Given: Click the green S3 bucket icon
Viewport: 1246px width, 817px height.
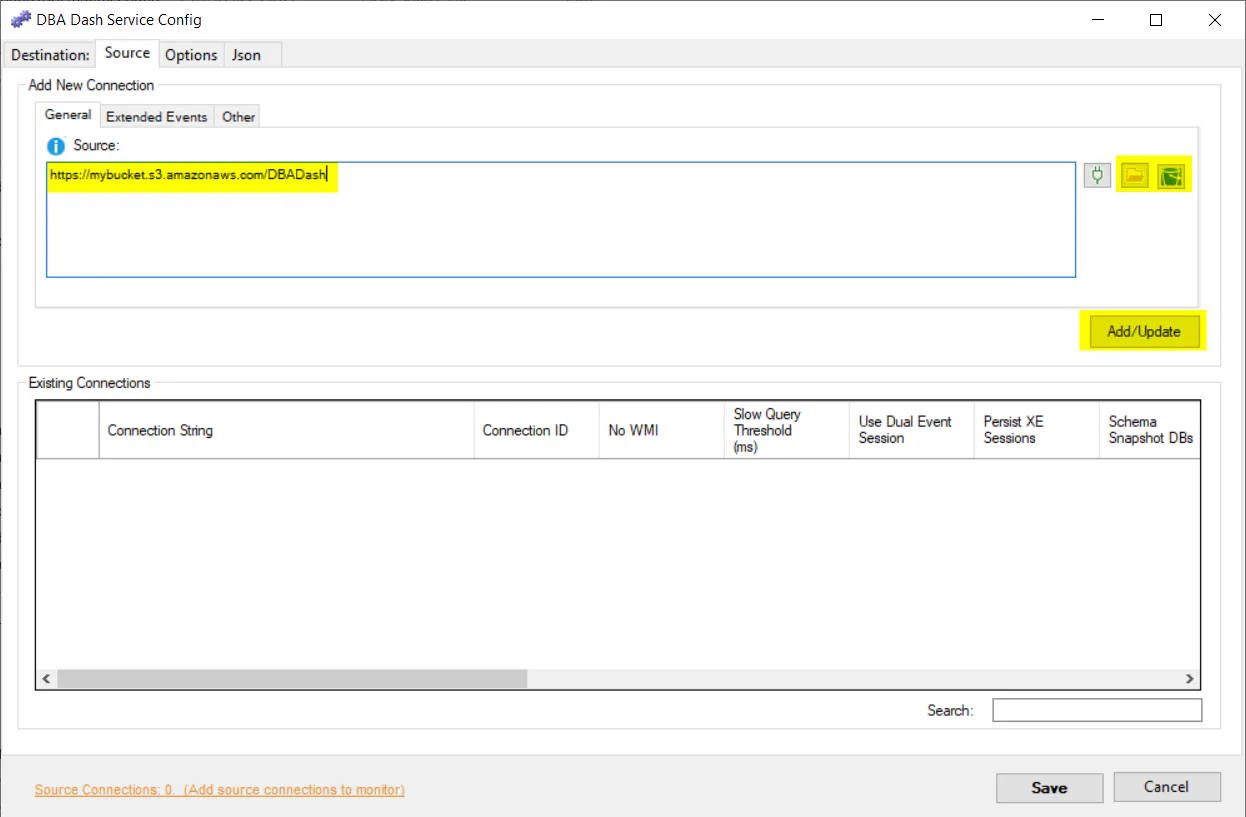Looking at the screenshot, I should [x=1170, y=177].
